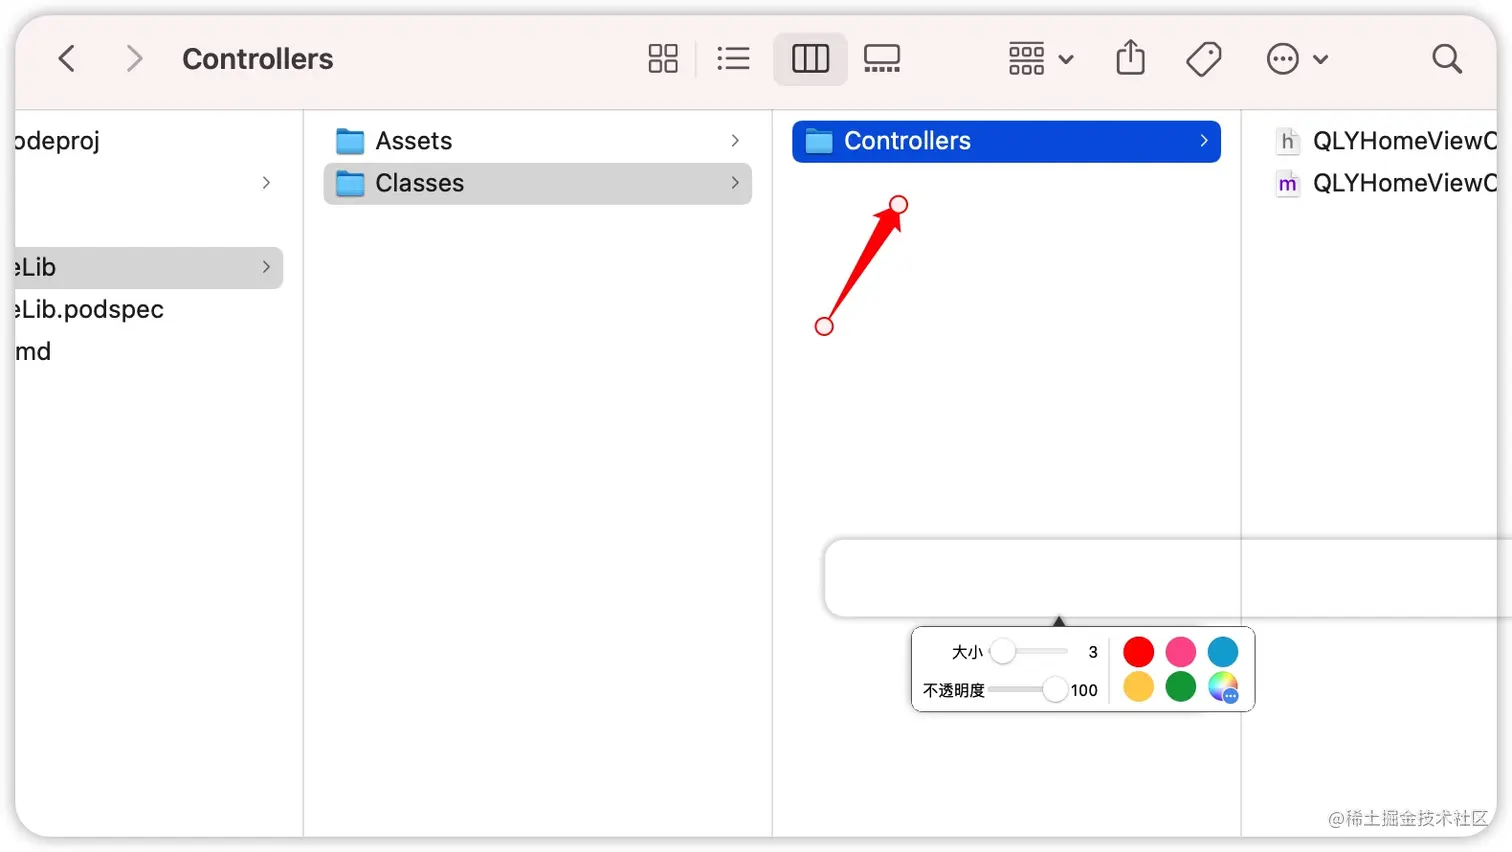Image resolution: width=1512 pixels, height=852 pixels.
Task: Click the search magnifier icon
Action: tap(1447, 59)
